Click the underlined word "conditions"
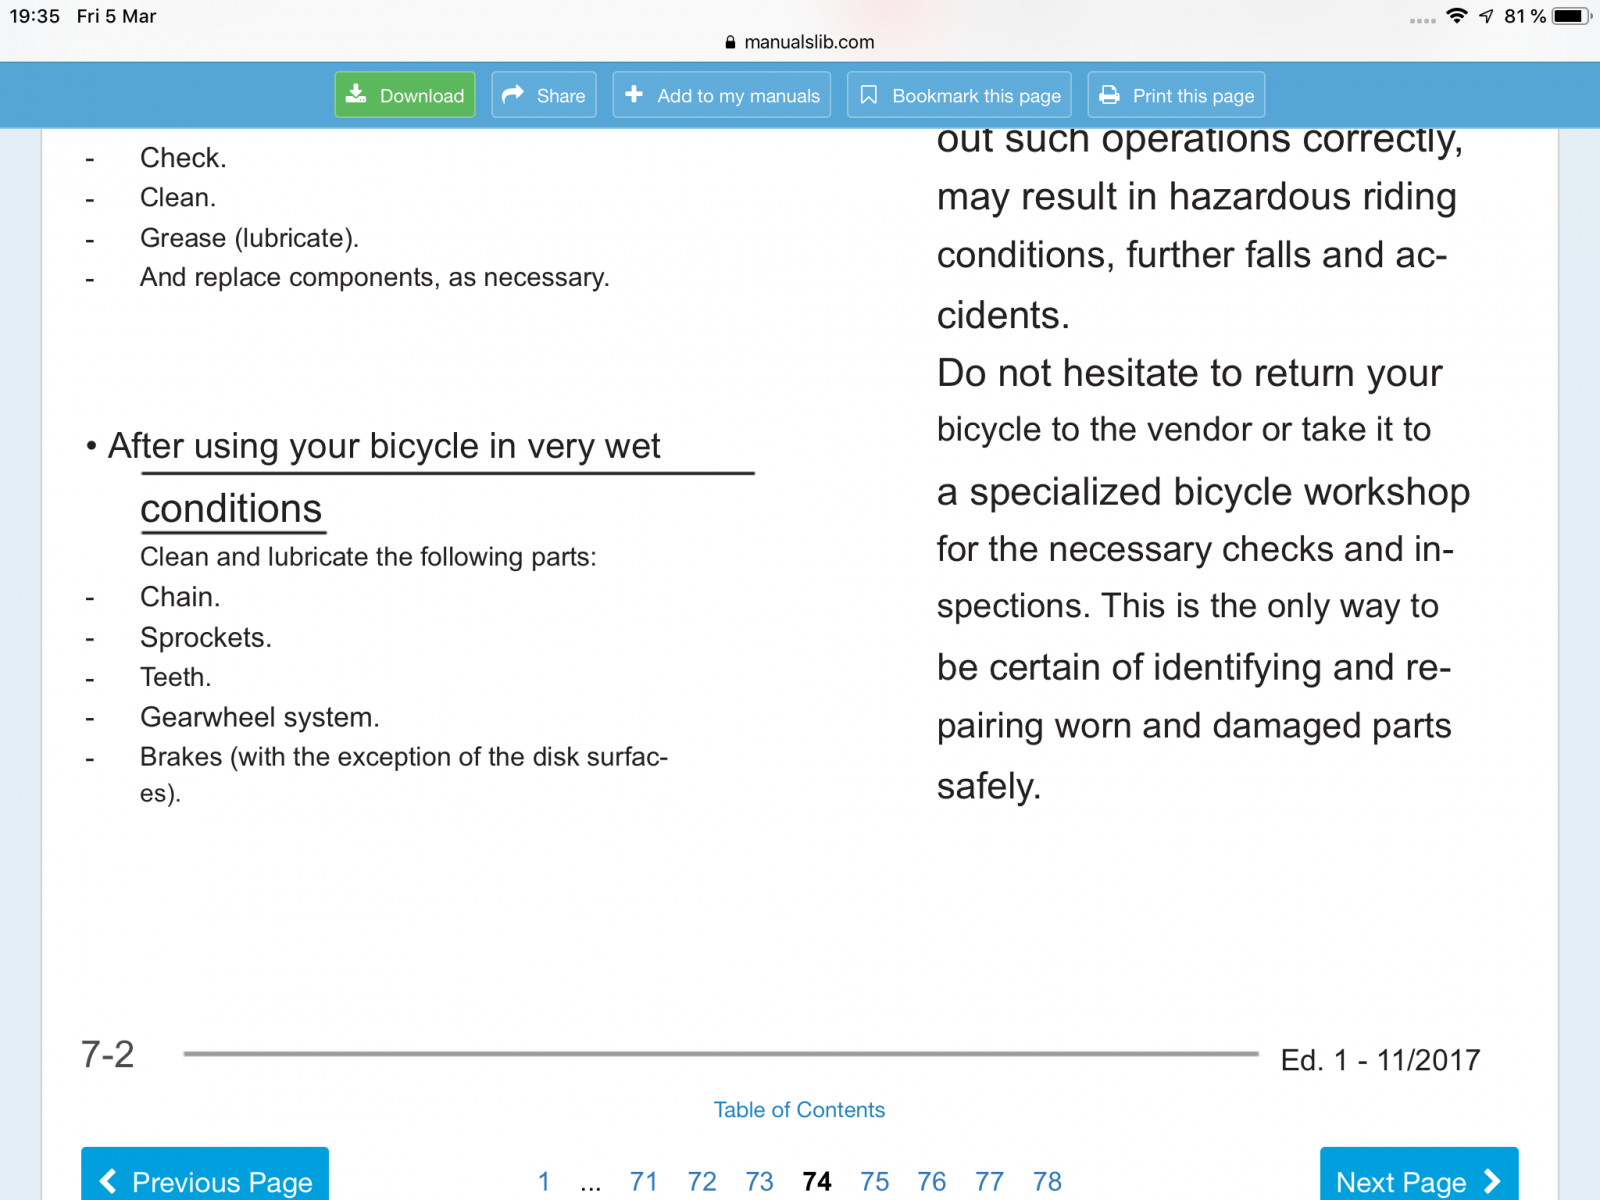1600x1200 pixels. (x=231, y=509)
